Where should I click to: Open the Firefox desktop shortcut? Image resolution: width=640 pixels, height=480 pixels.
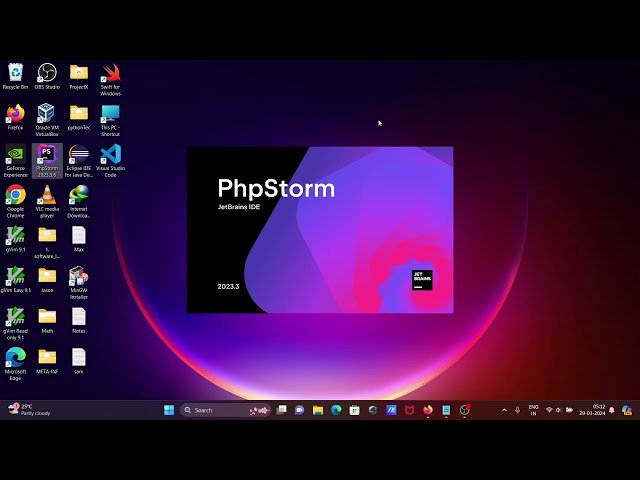16,117
